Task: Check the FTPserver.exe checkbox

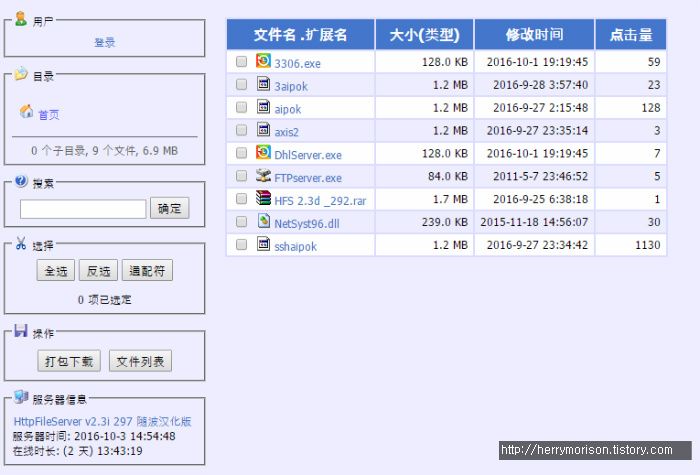Action: (x=242, y=175)
